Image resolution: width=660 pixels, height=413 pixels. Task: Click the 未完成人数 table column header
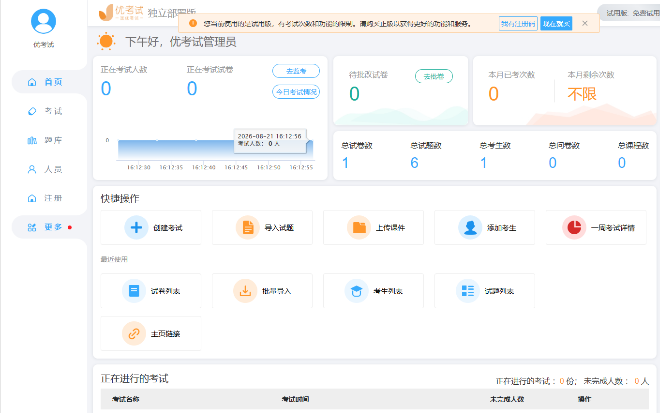pos(507,399)
